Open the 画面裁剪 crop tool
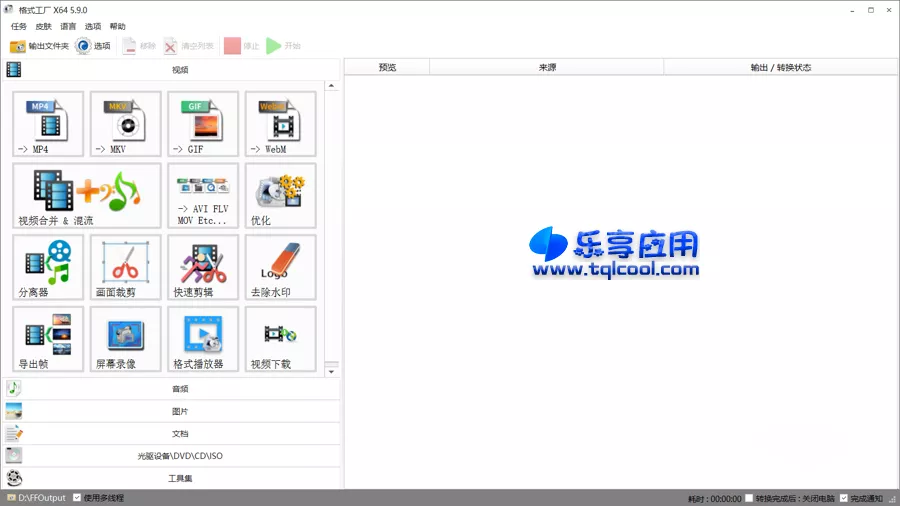The height and width of the screenshot is (506, 900). pyautogui.click(x=126, y=267)
